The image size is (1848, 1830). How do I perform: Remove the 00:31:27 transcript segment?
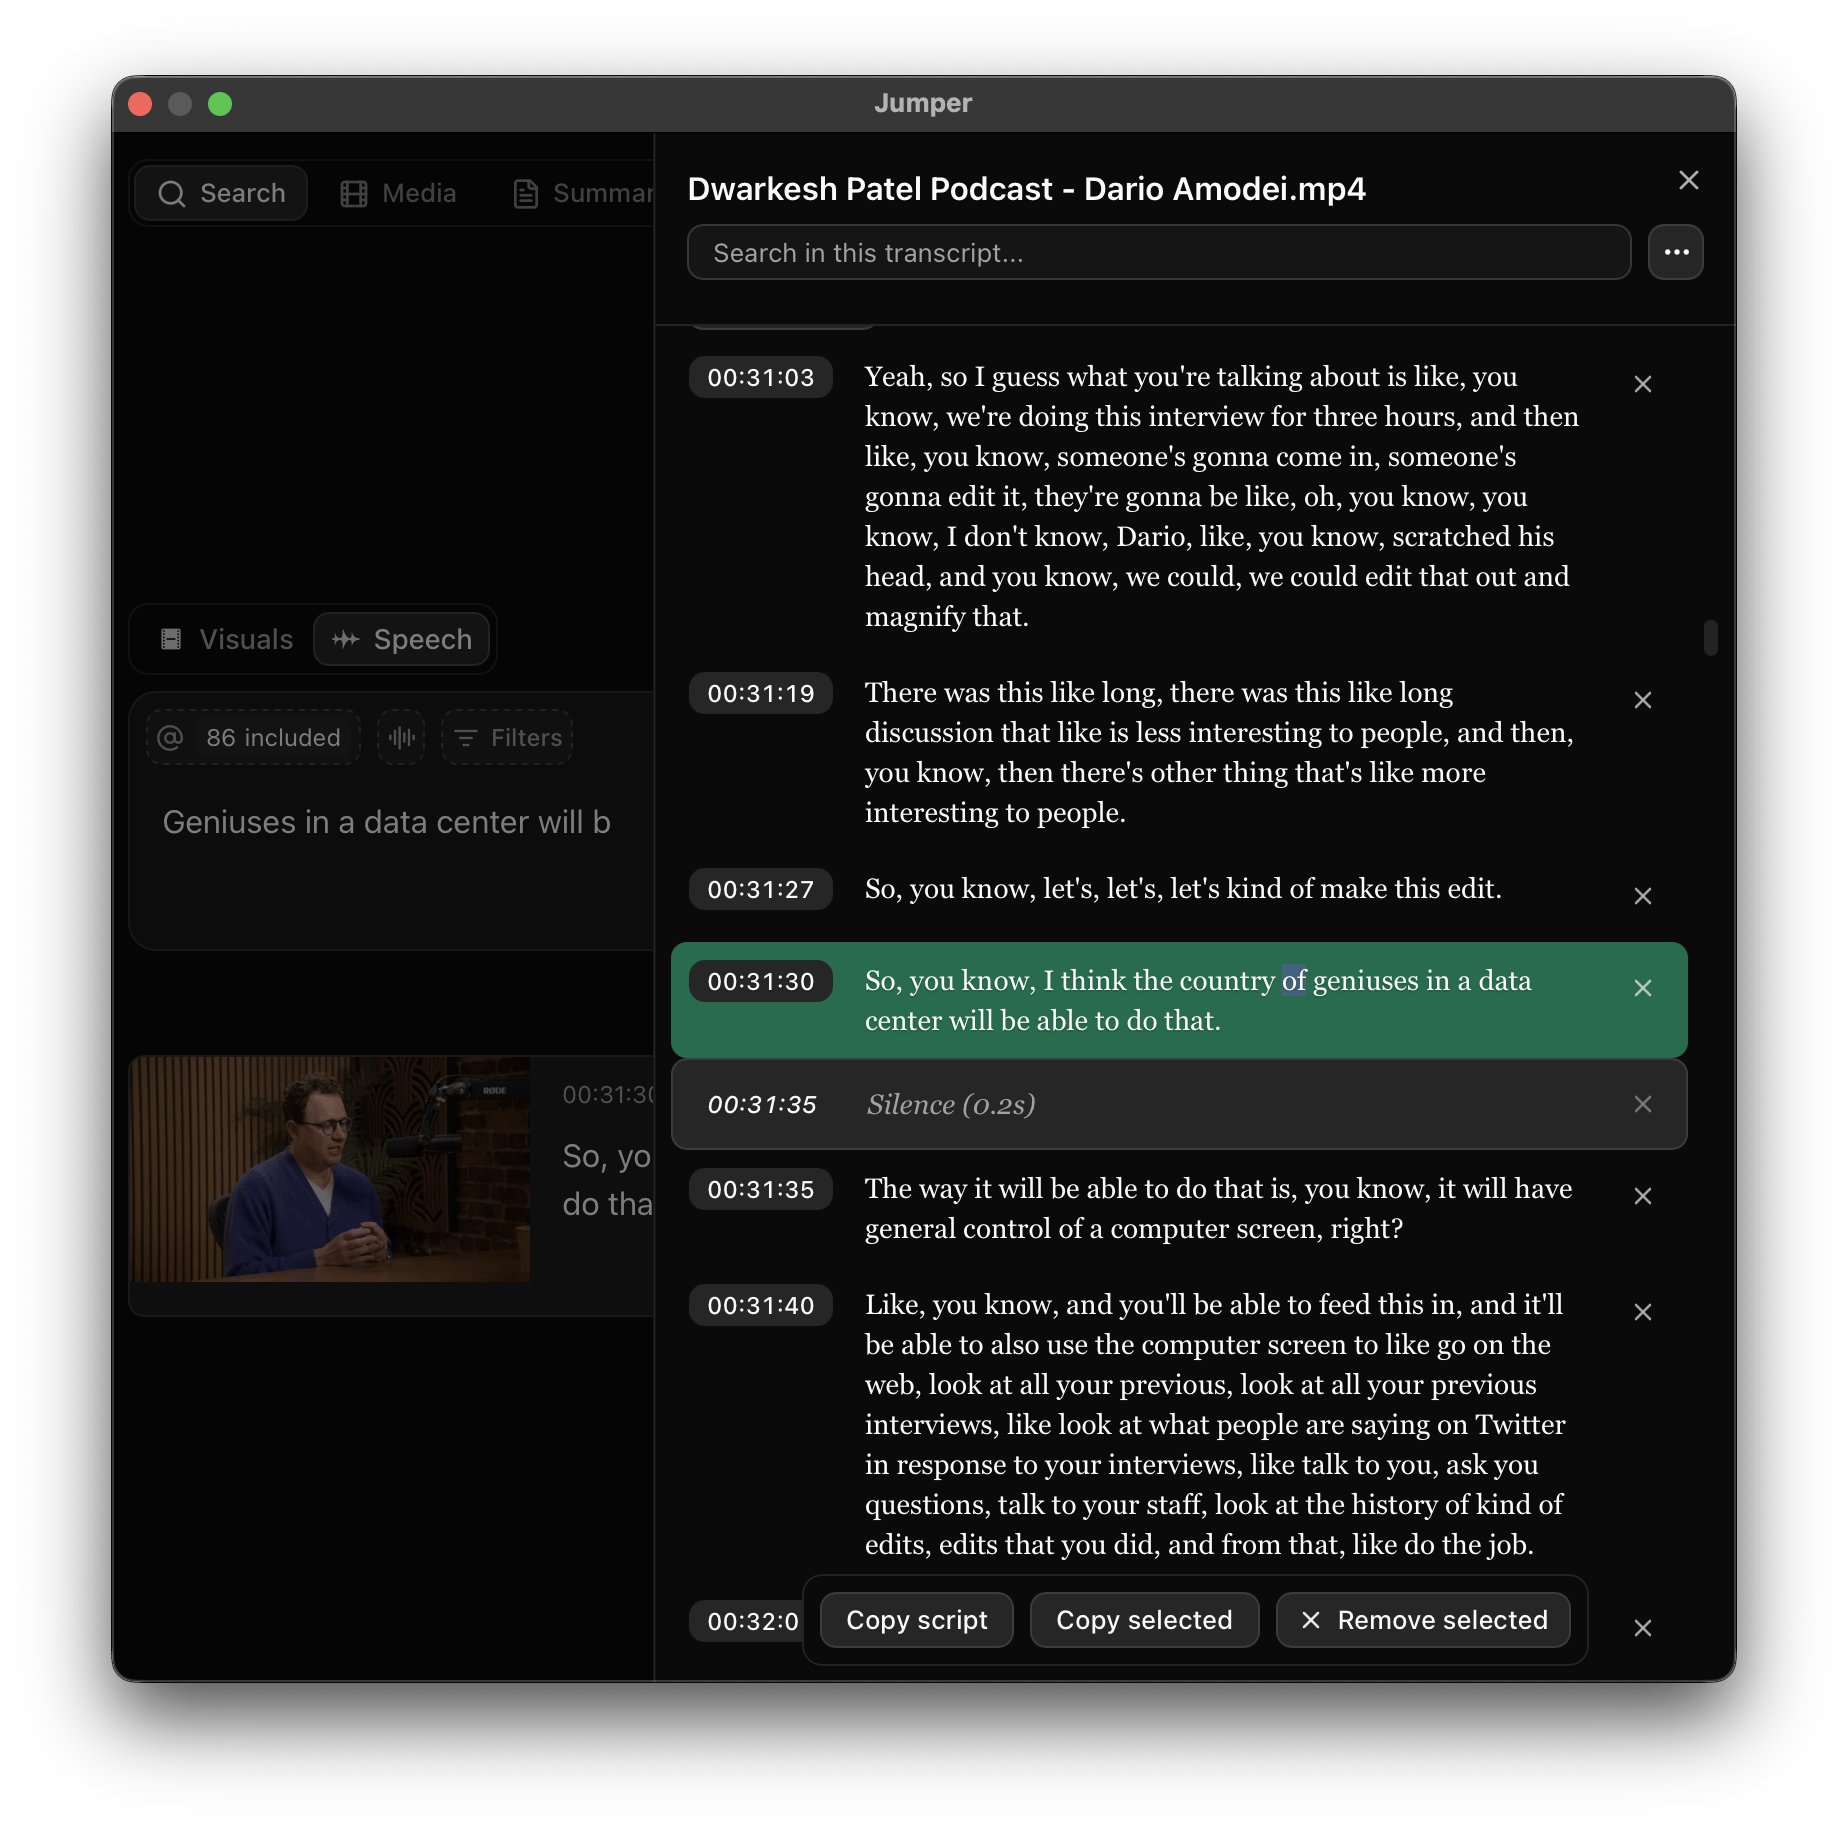pyautogui.click(x=1642, y=896)
